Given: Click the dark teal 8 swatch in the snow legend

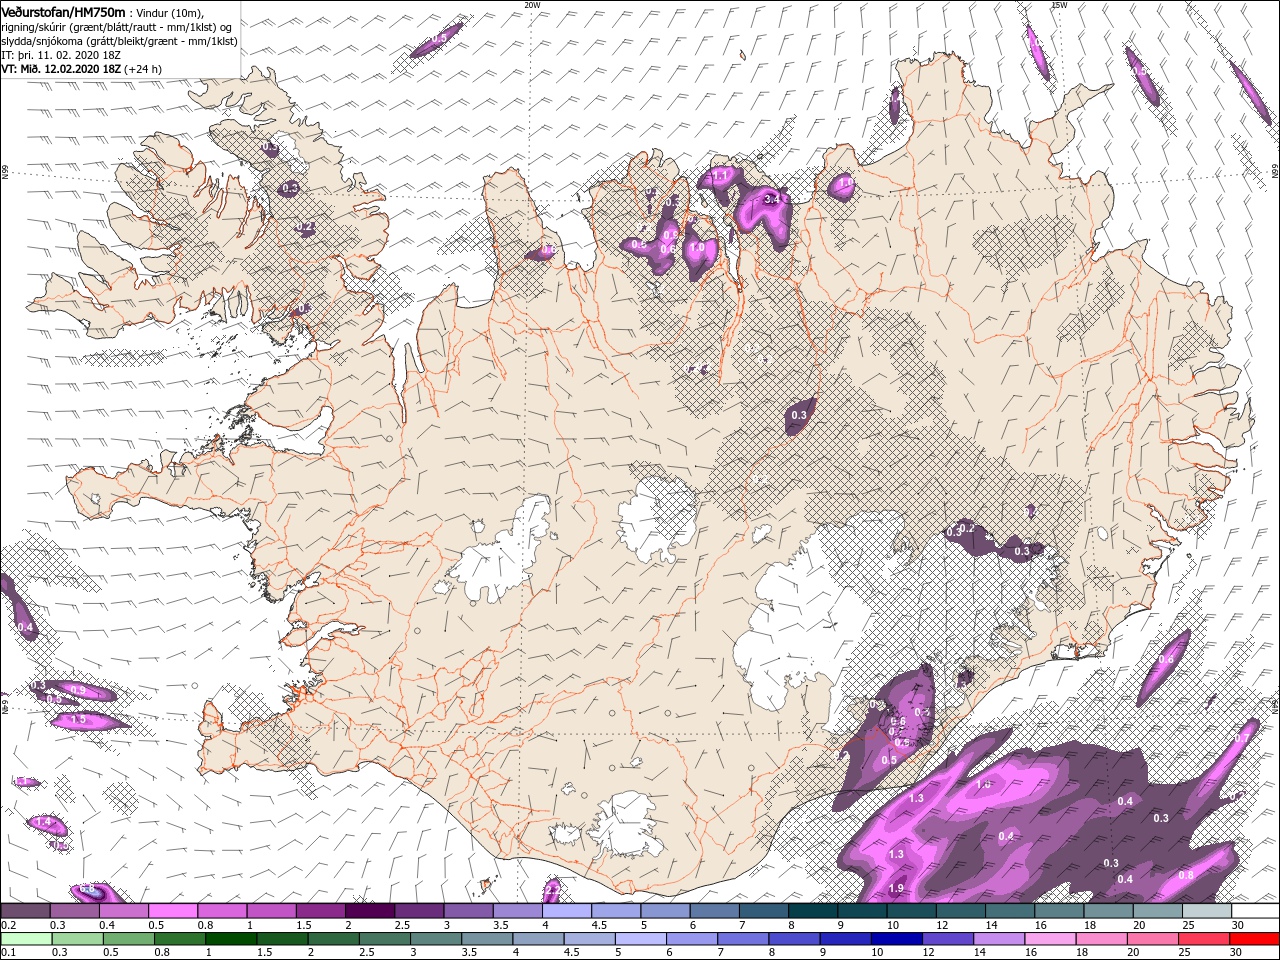Looking at the screenshot, I should point(812,910).
